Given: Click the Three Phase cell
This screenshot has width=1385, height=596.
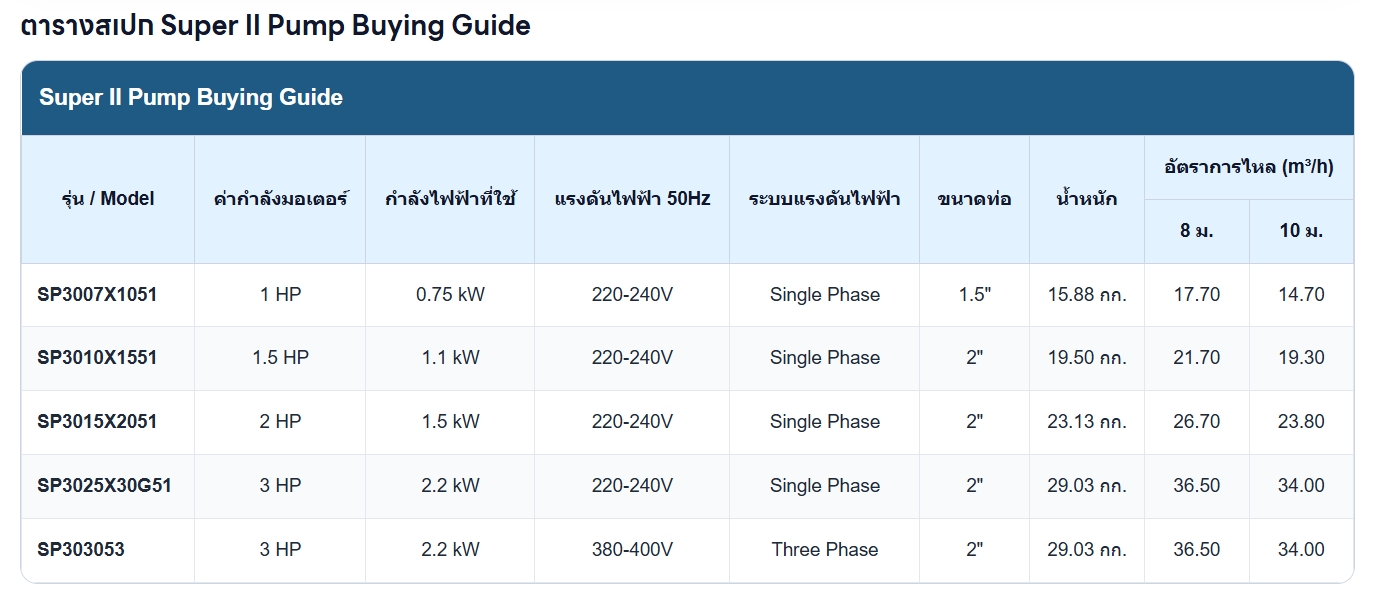Looking at the screenshot, I should click(x=825, y=550).
